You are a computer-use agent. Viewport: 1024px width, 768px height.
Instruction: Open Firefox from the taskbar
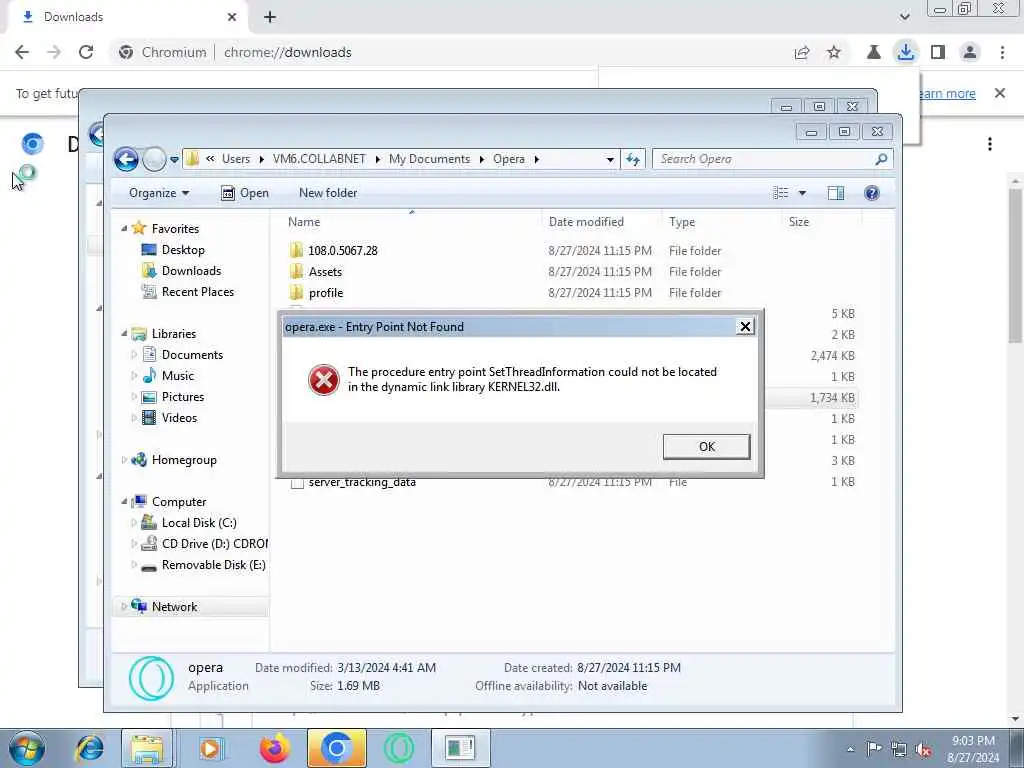(274, 748)
